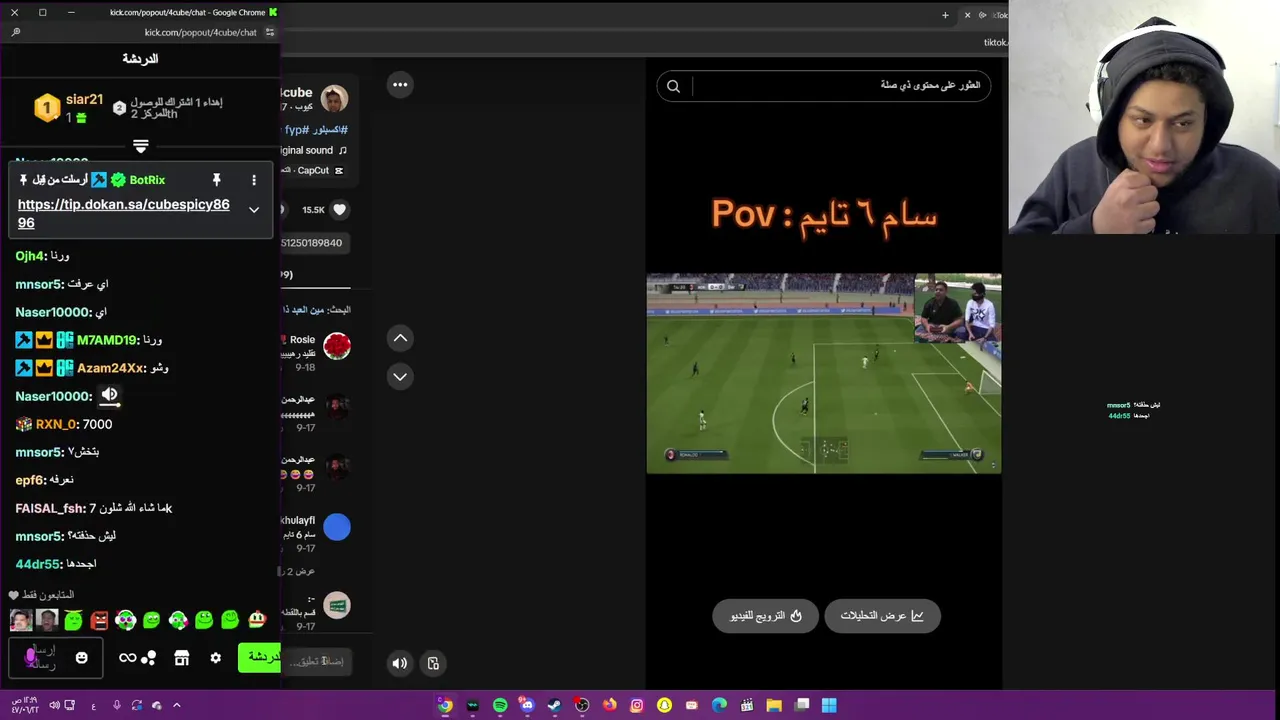
Task: Click the fyp hashtag in caption
Action: pyautogui.click(x=297, y=130)
